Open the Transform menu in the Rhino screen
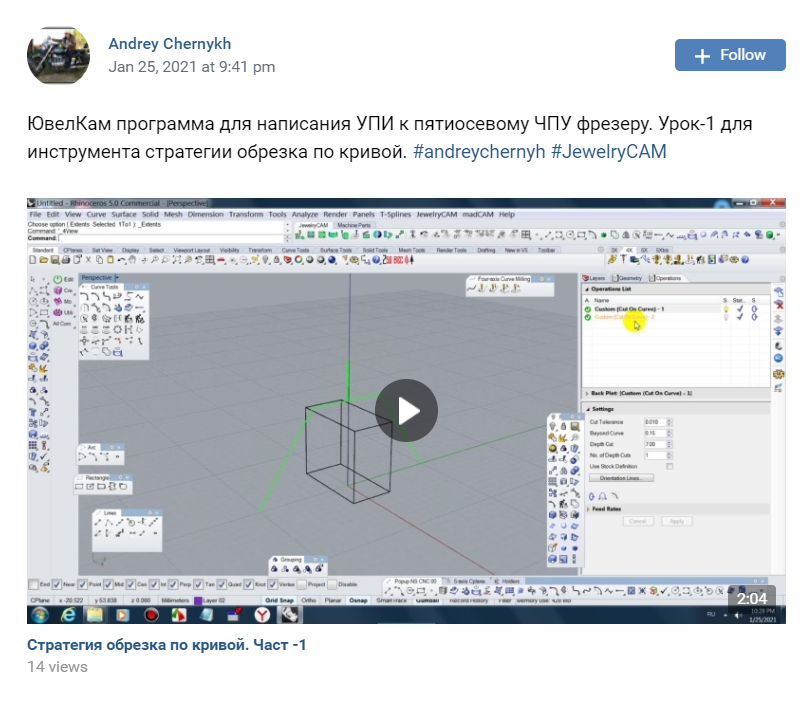Image resolution: width=808 pixels, height=709 pixels. pyautogui.click(x=246, y=214)
